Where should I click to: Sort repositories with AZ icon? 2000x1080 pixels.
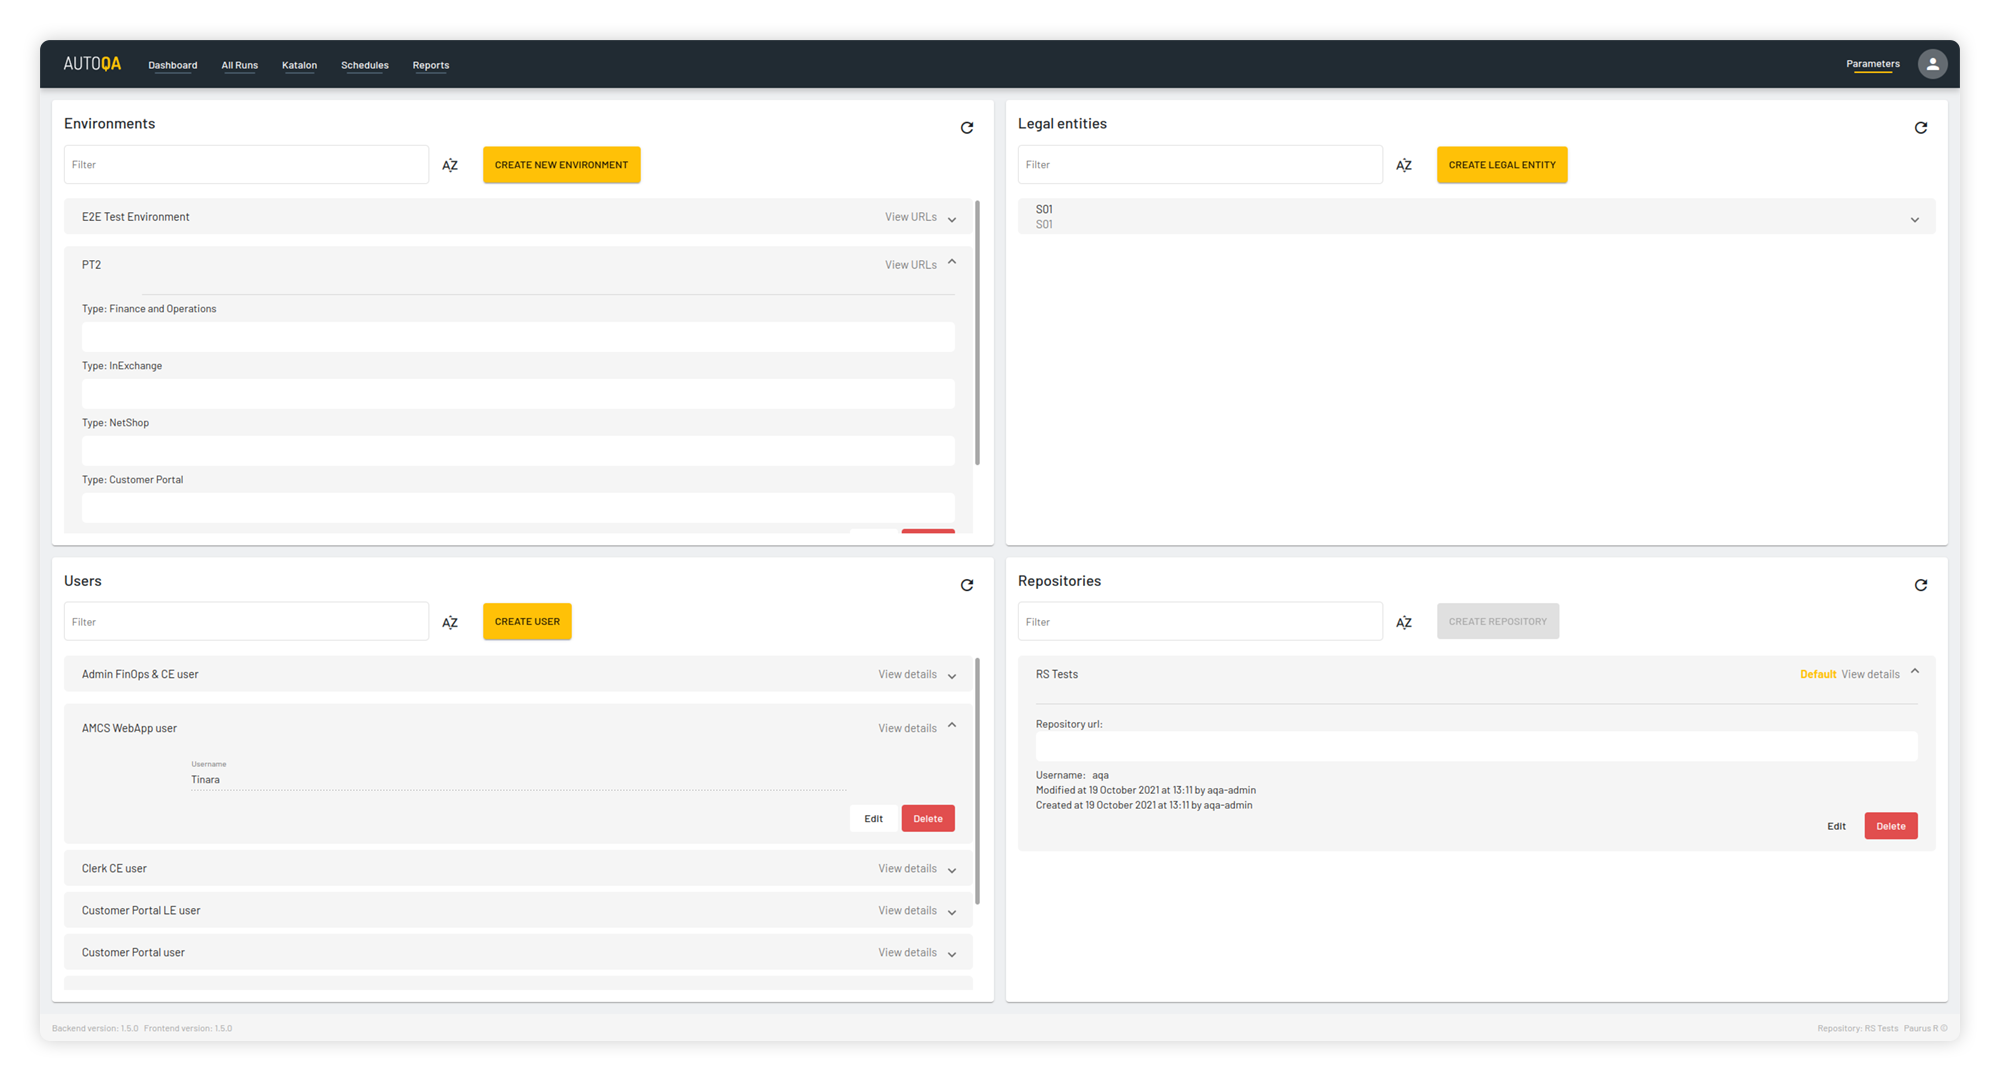[1404, 622]
